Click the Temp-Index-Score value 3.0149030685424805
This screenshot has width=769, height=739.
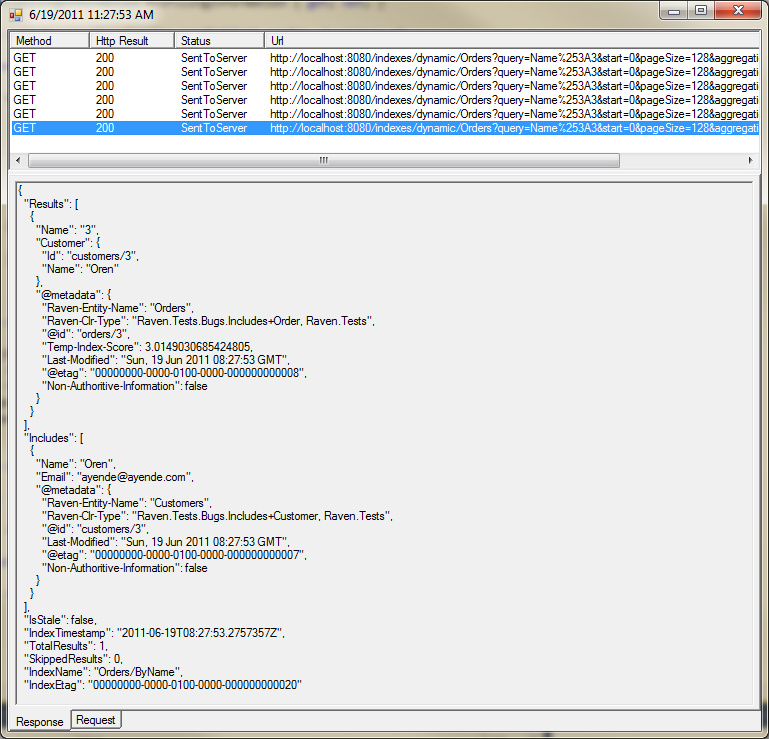click(x=199, y=347)
